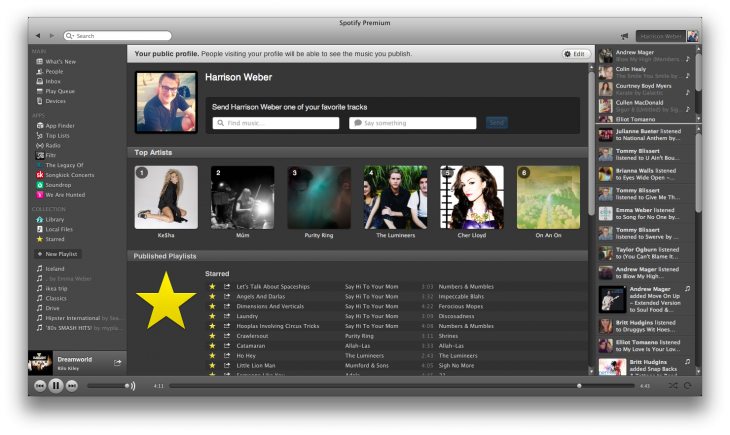Image resolution: width=730 pixels, height=435 pixels.
Task: Click the Say something field
Action: click(413, 123)
